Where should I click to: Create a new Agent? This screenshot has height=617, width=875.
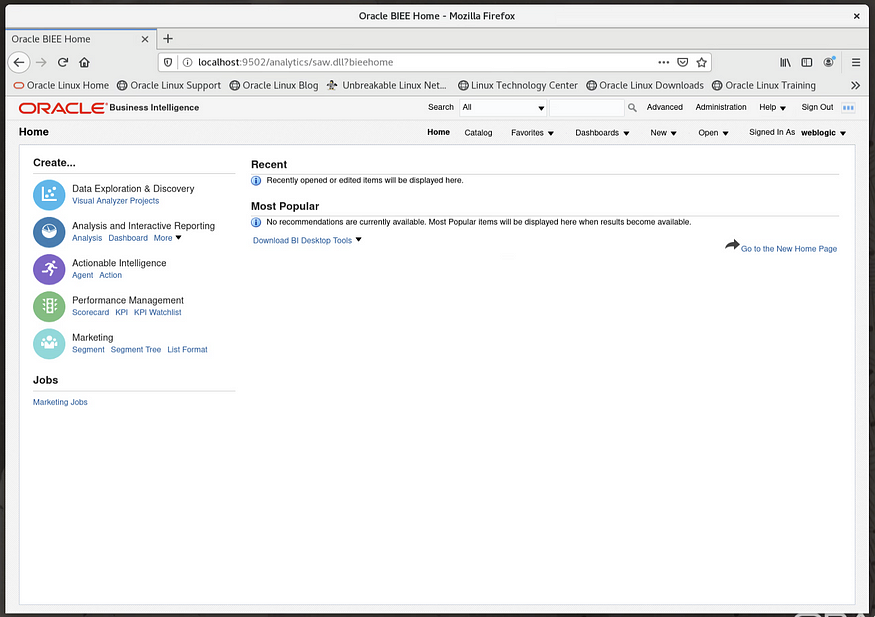click(83, 276)
